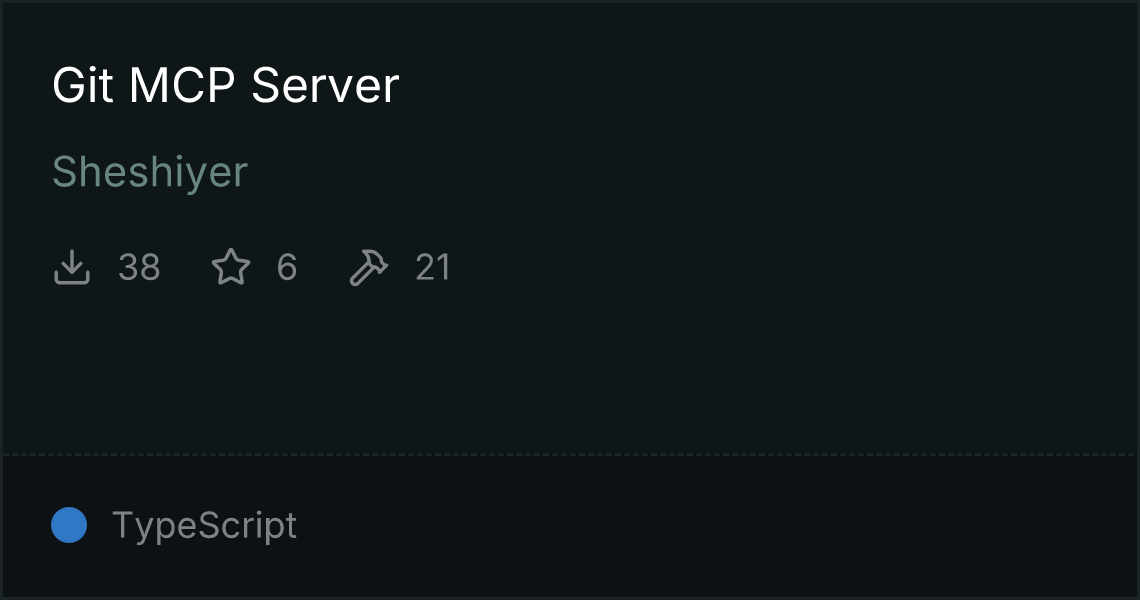Open the Git MCP Server title
Screen dimensions: 1140x600
coord(225,85)
